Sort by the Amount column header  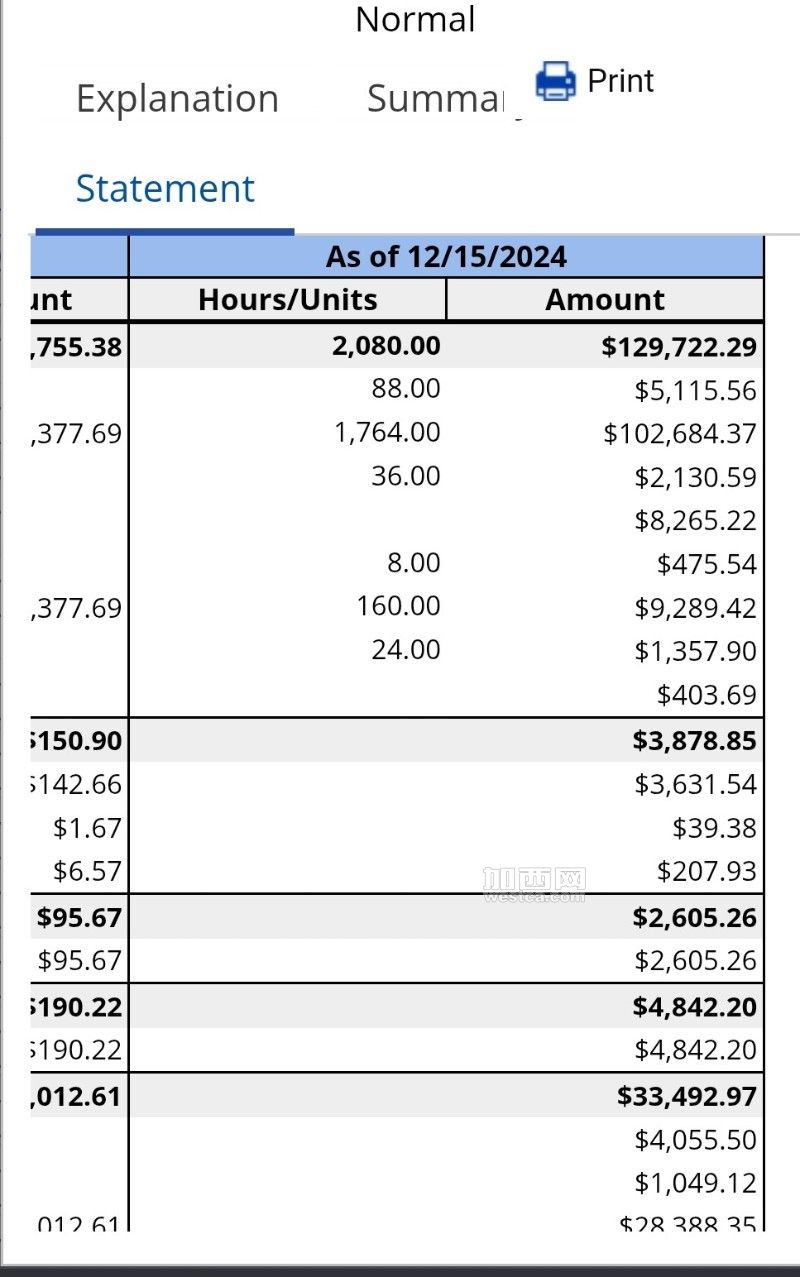[x=604, y=299]
